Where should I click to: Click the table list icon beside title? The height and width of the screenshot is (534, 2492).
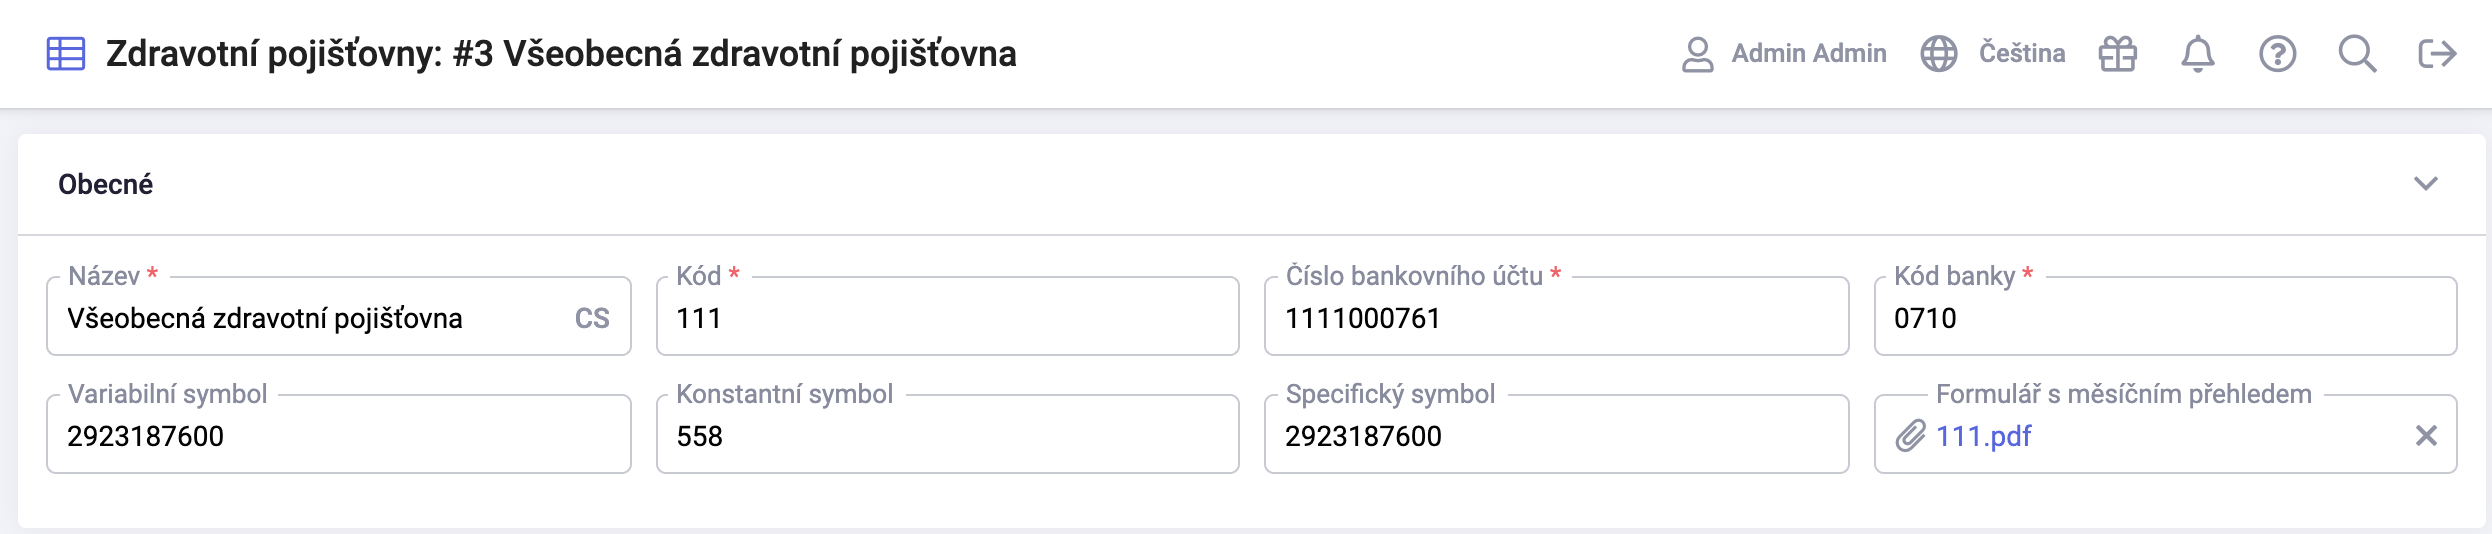(66, 54)
